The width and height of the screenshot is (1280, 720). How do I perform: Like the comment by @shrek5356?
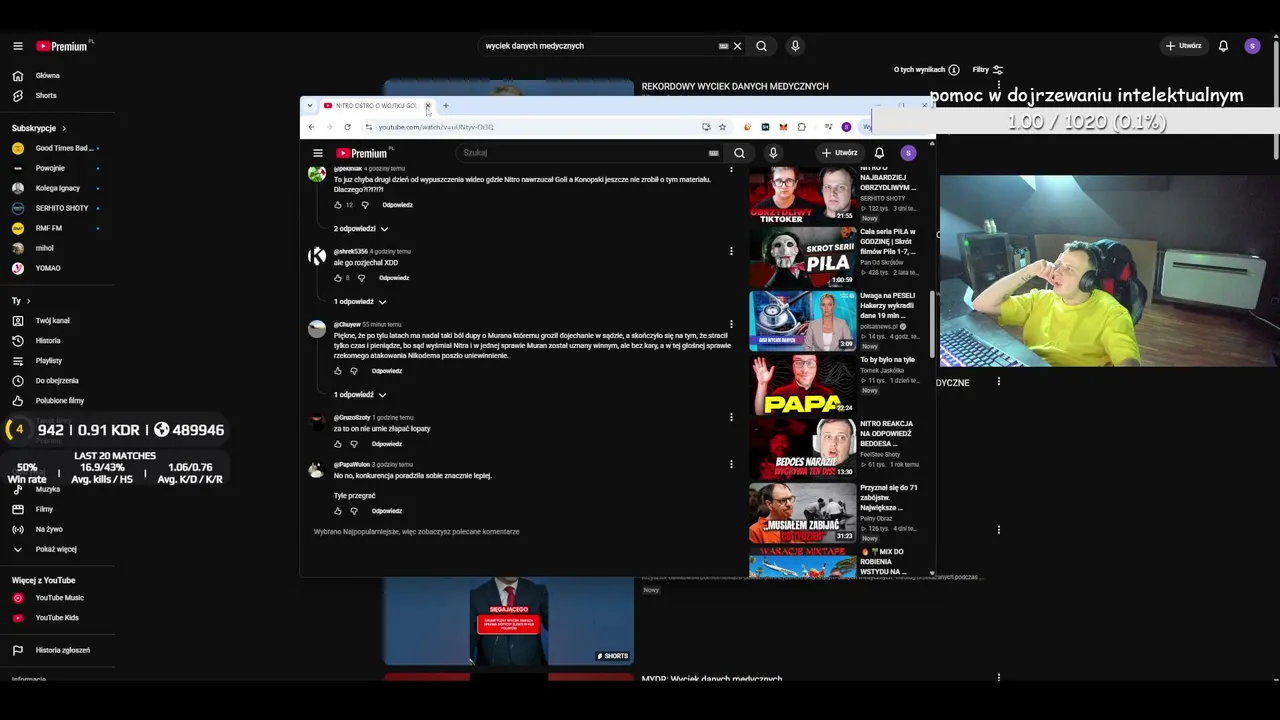338,278
